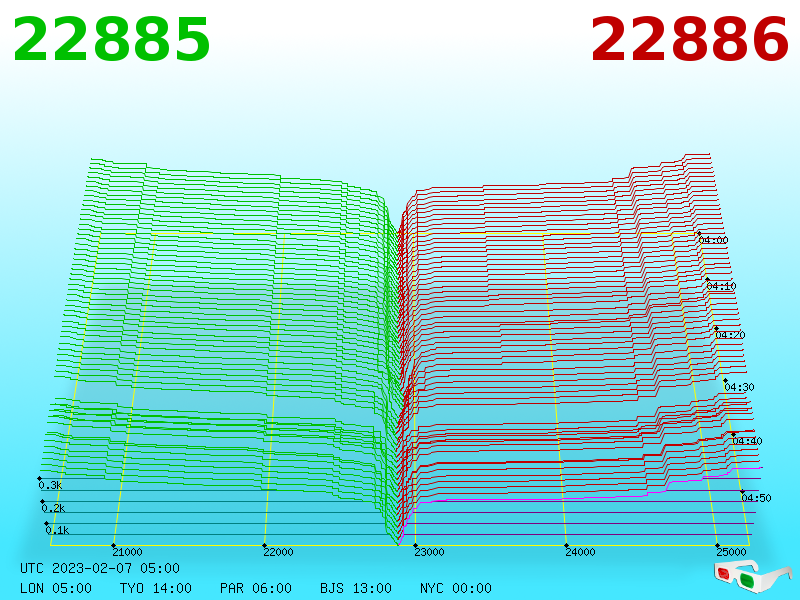Click the 3D anaglyph glasses icon
Viewport: 800px width, 600px height.
(x=753, y=576)
